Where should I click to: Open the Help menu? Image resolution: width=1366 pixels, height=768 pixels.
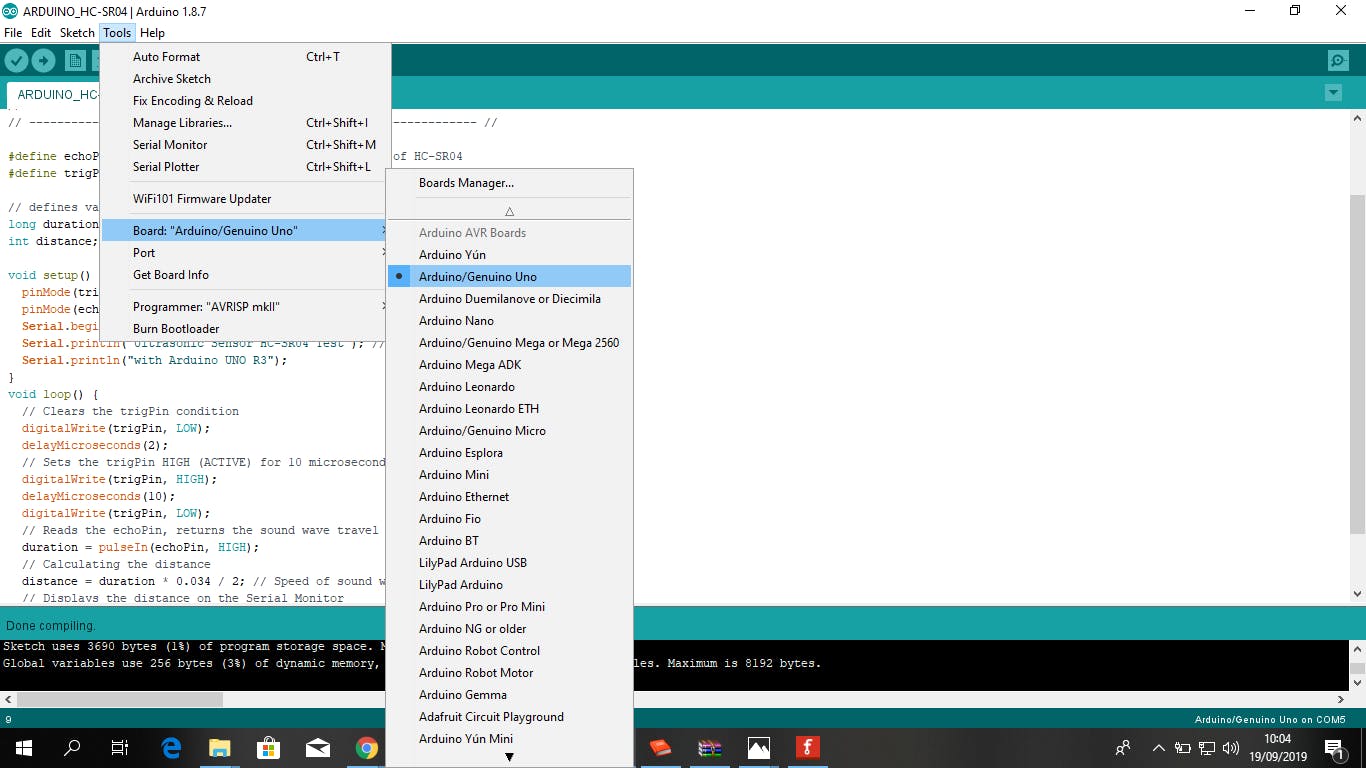(152, 33)
